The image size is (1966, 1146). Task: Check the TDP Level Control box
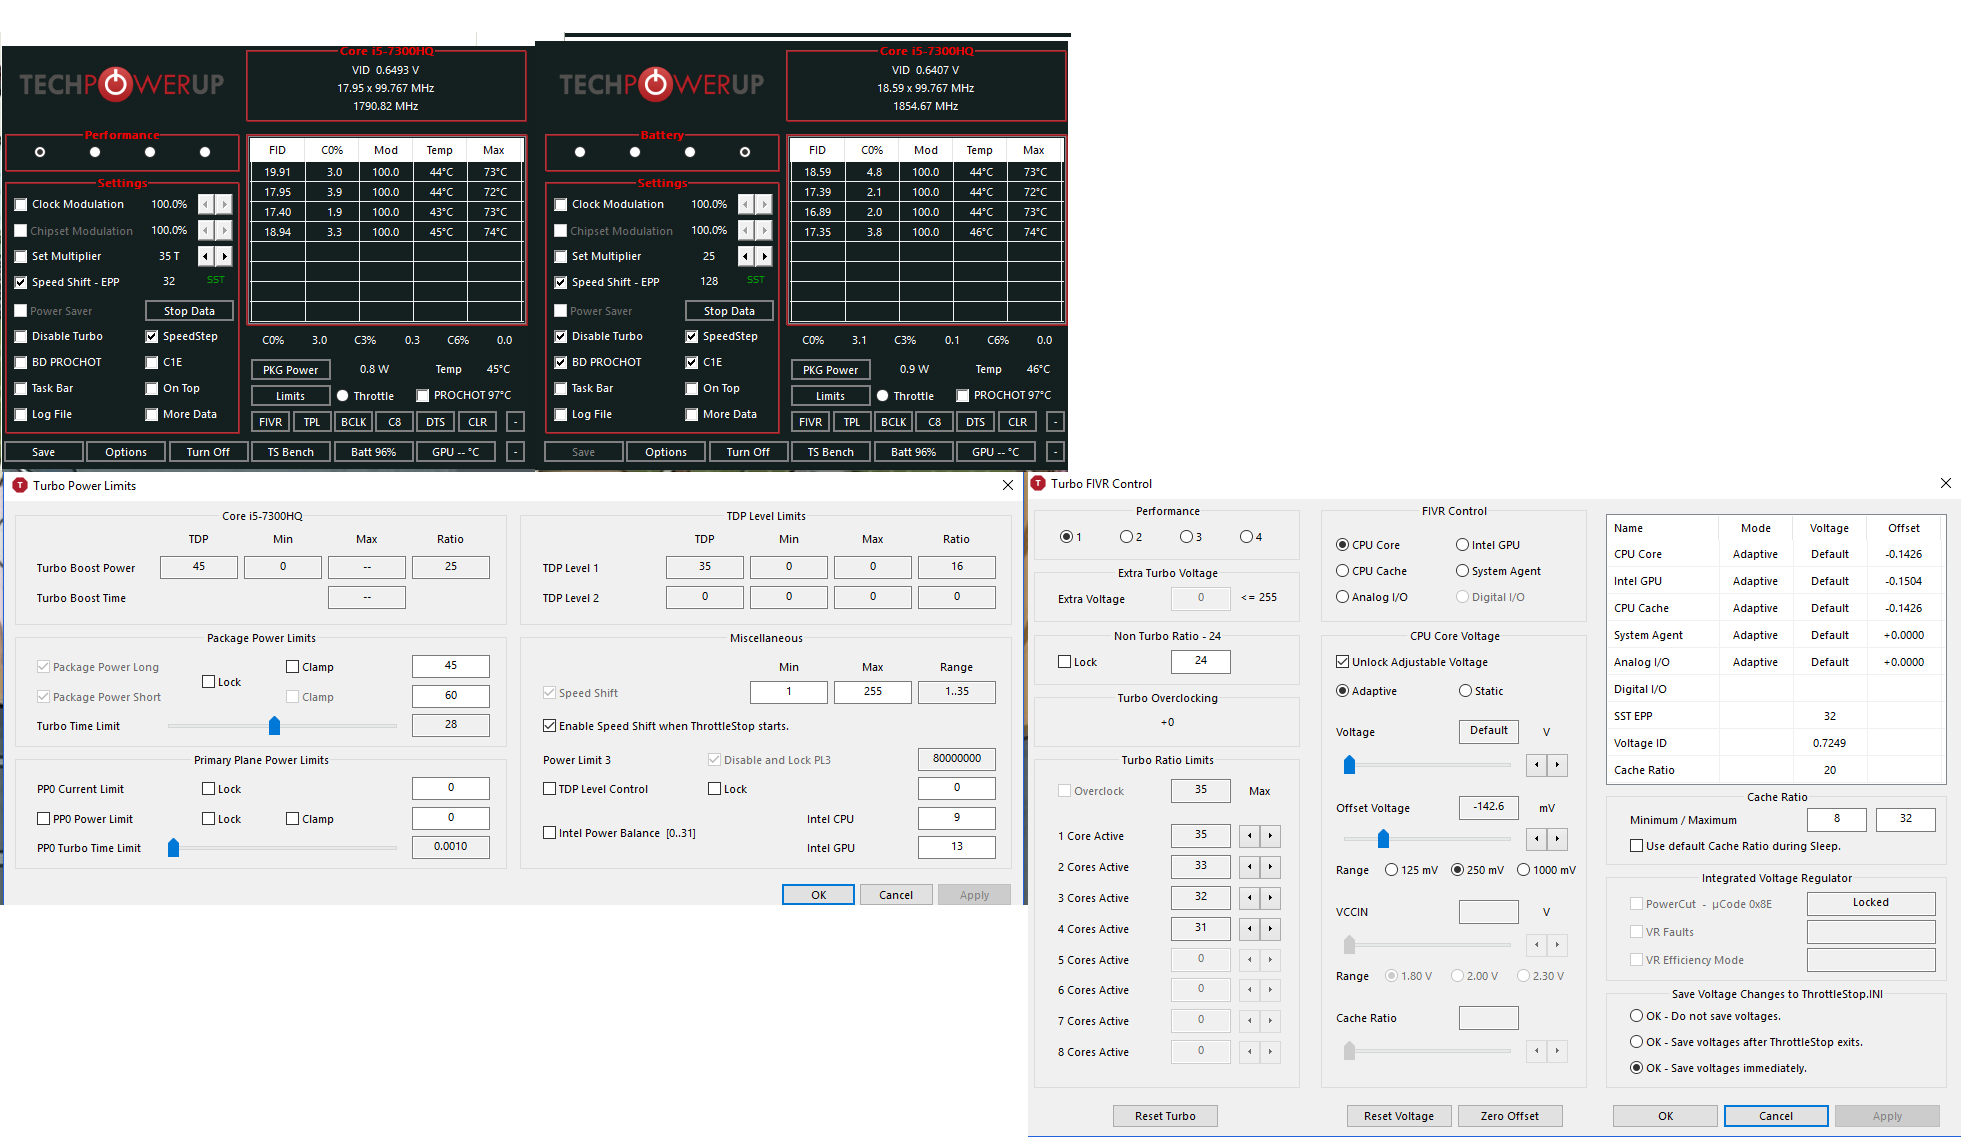549,789
